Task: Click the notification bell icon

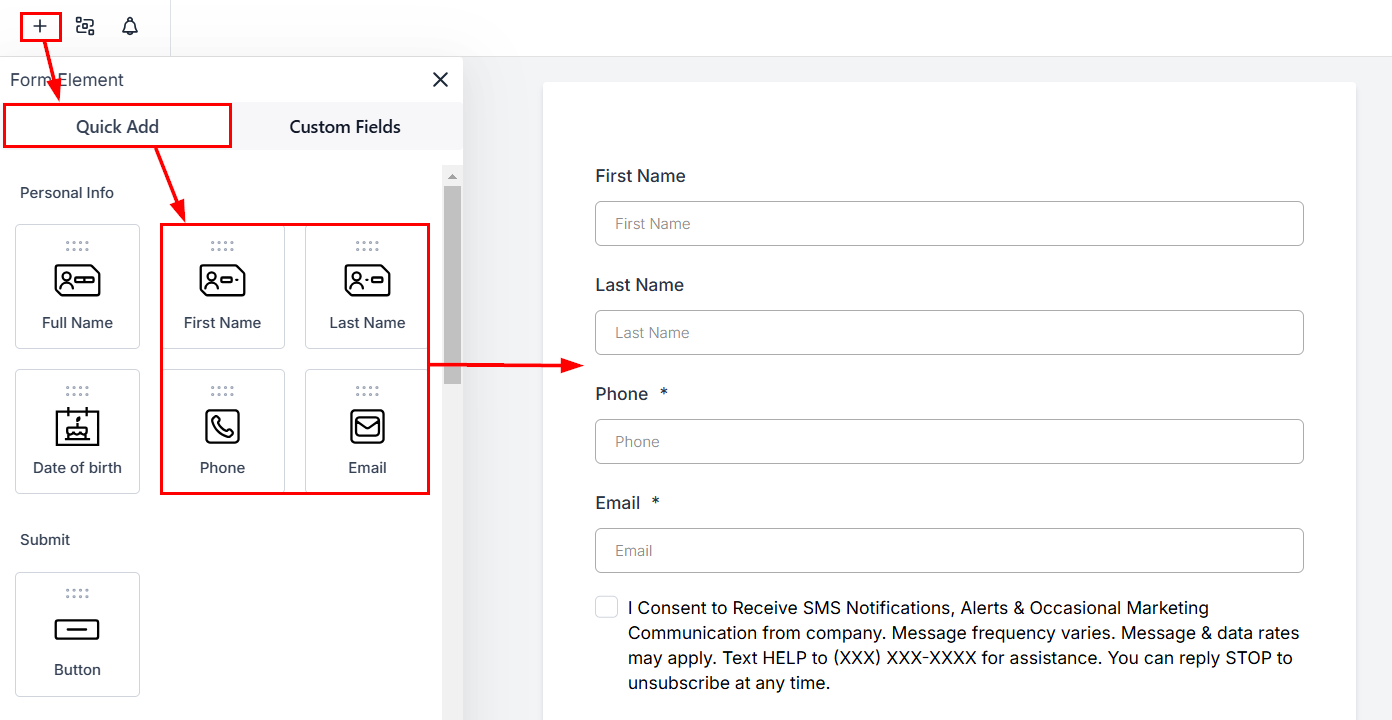Action: [130, 27]
